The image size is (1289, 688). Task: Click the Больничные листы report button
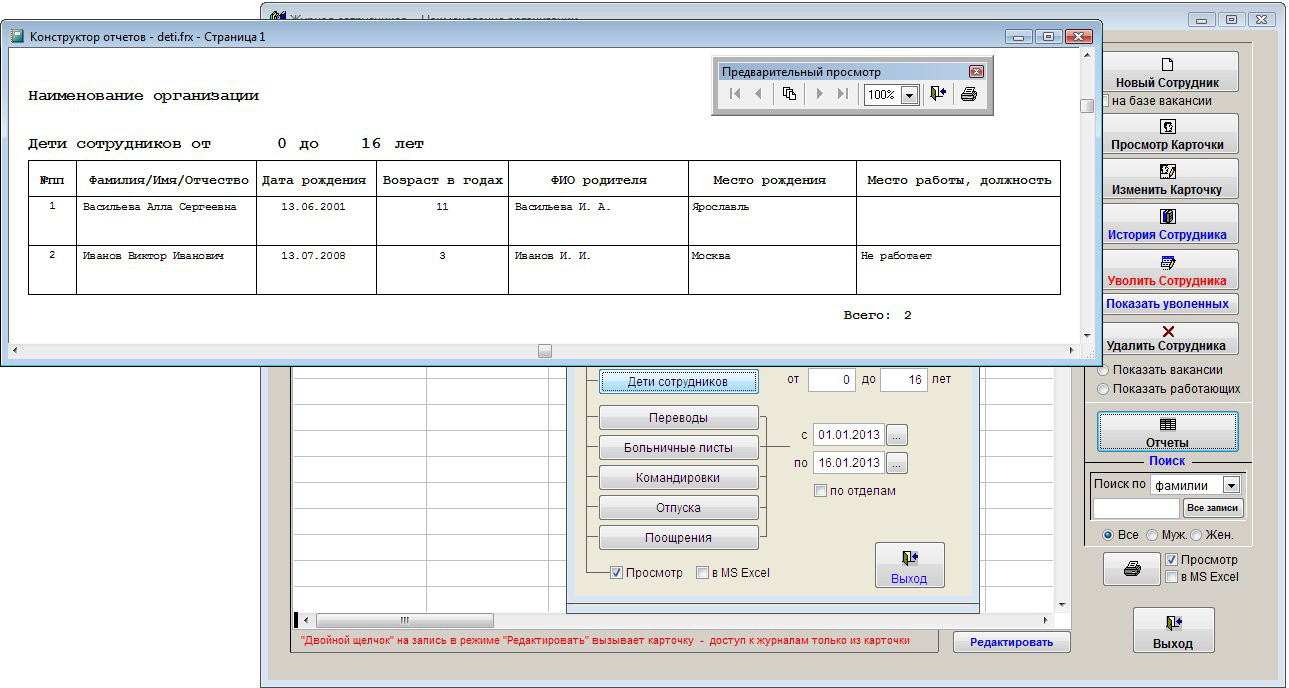678,448
